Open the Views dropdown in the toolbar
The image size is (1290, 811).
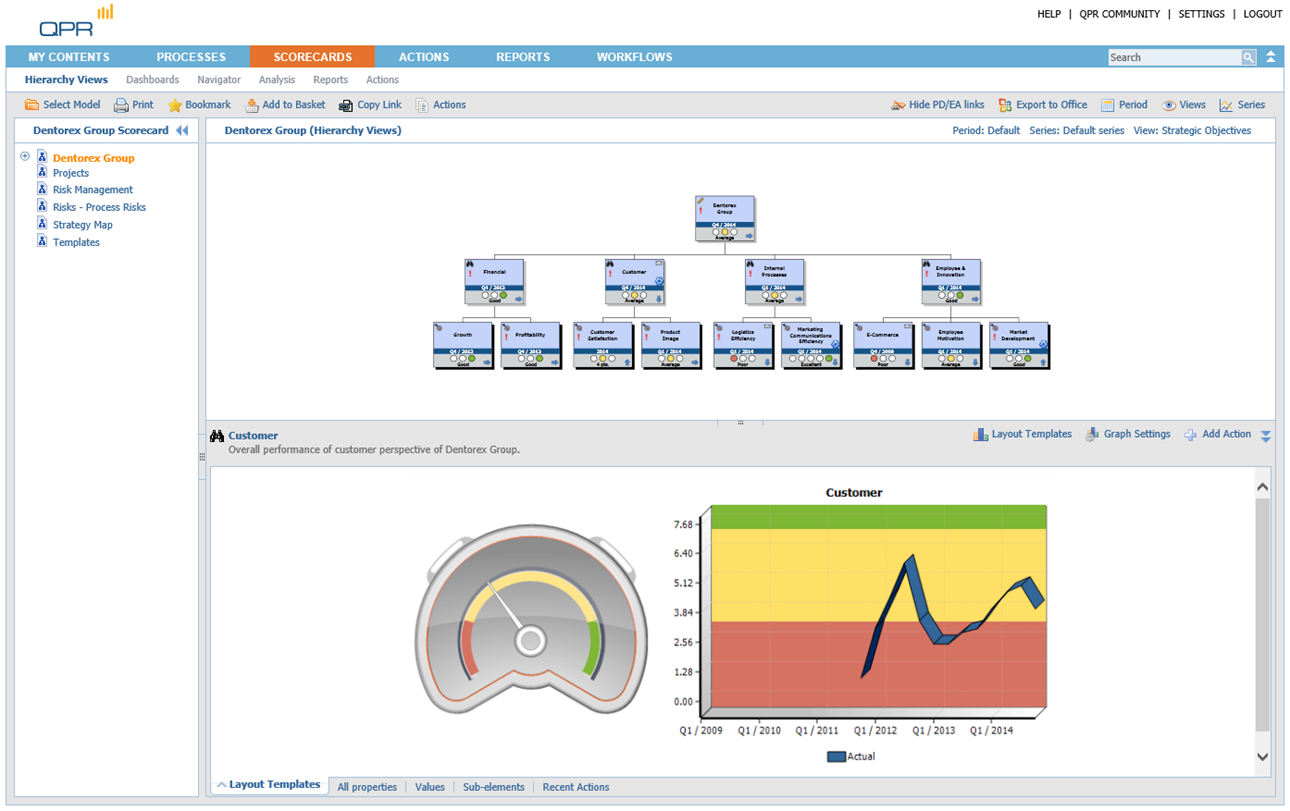1183,105
